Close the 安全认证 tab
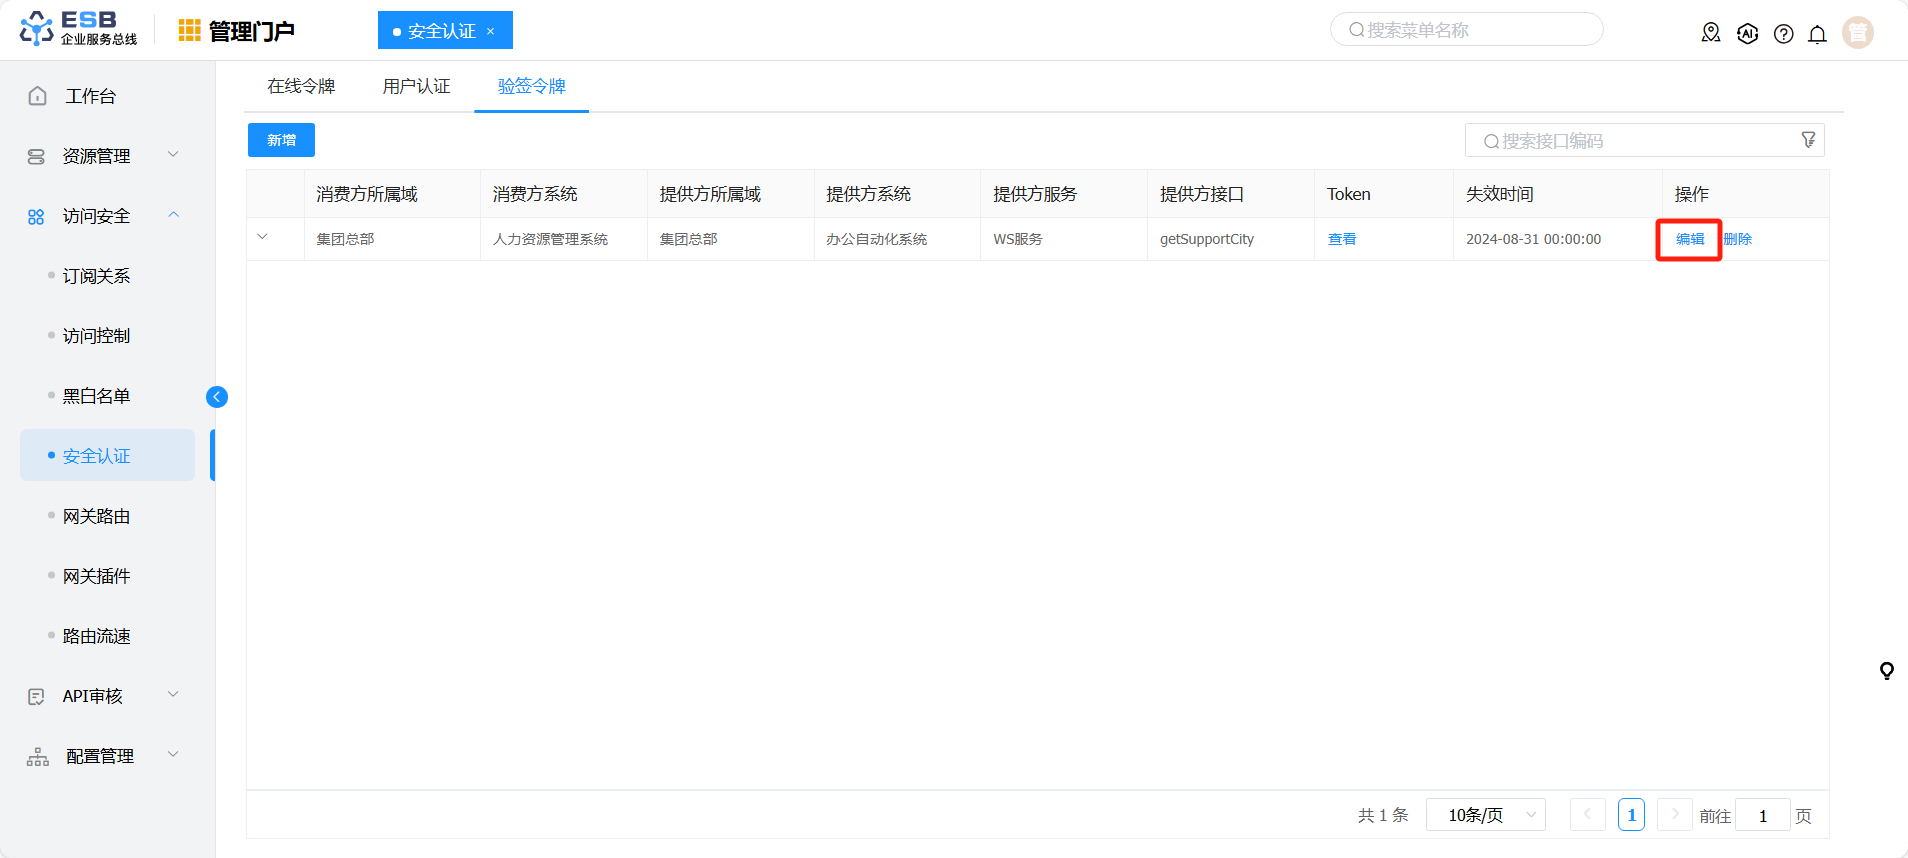Viewport: 1908px width, 858px height. [x=491, y=31]
